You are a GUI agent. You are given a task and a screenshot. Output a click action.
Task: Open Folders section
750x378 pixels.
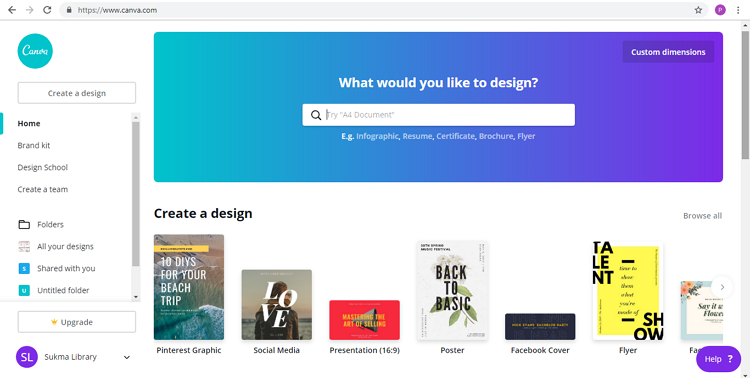click(50, 224)
